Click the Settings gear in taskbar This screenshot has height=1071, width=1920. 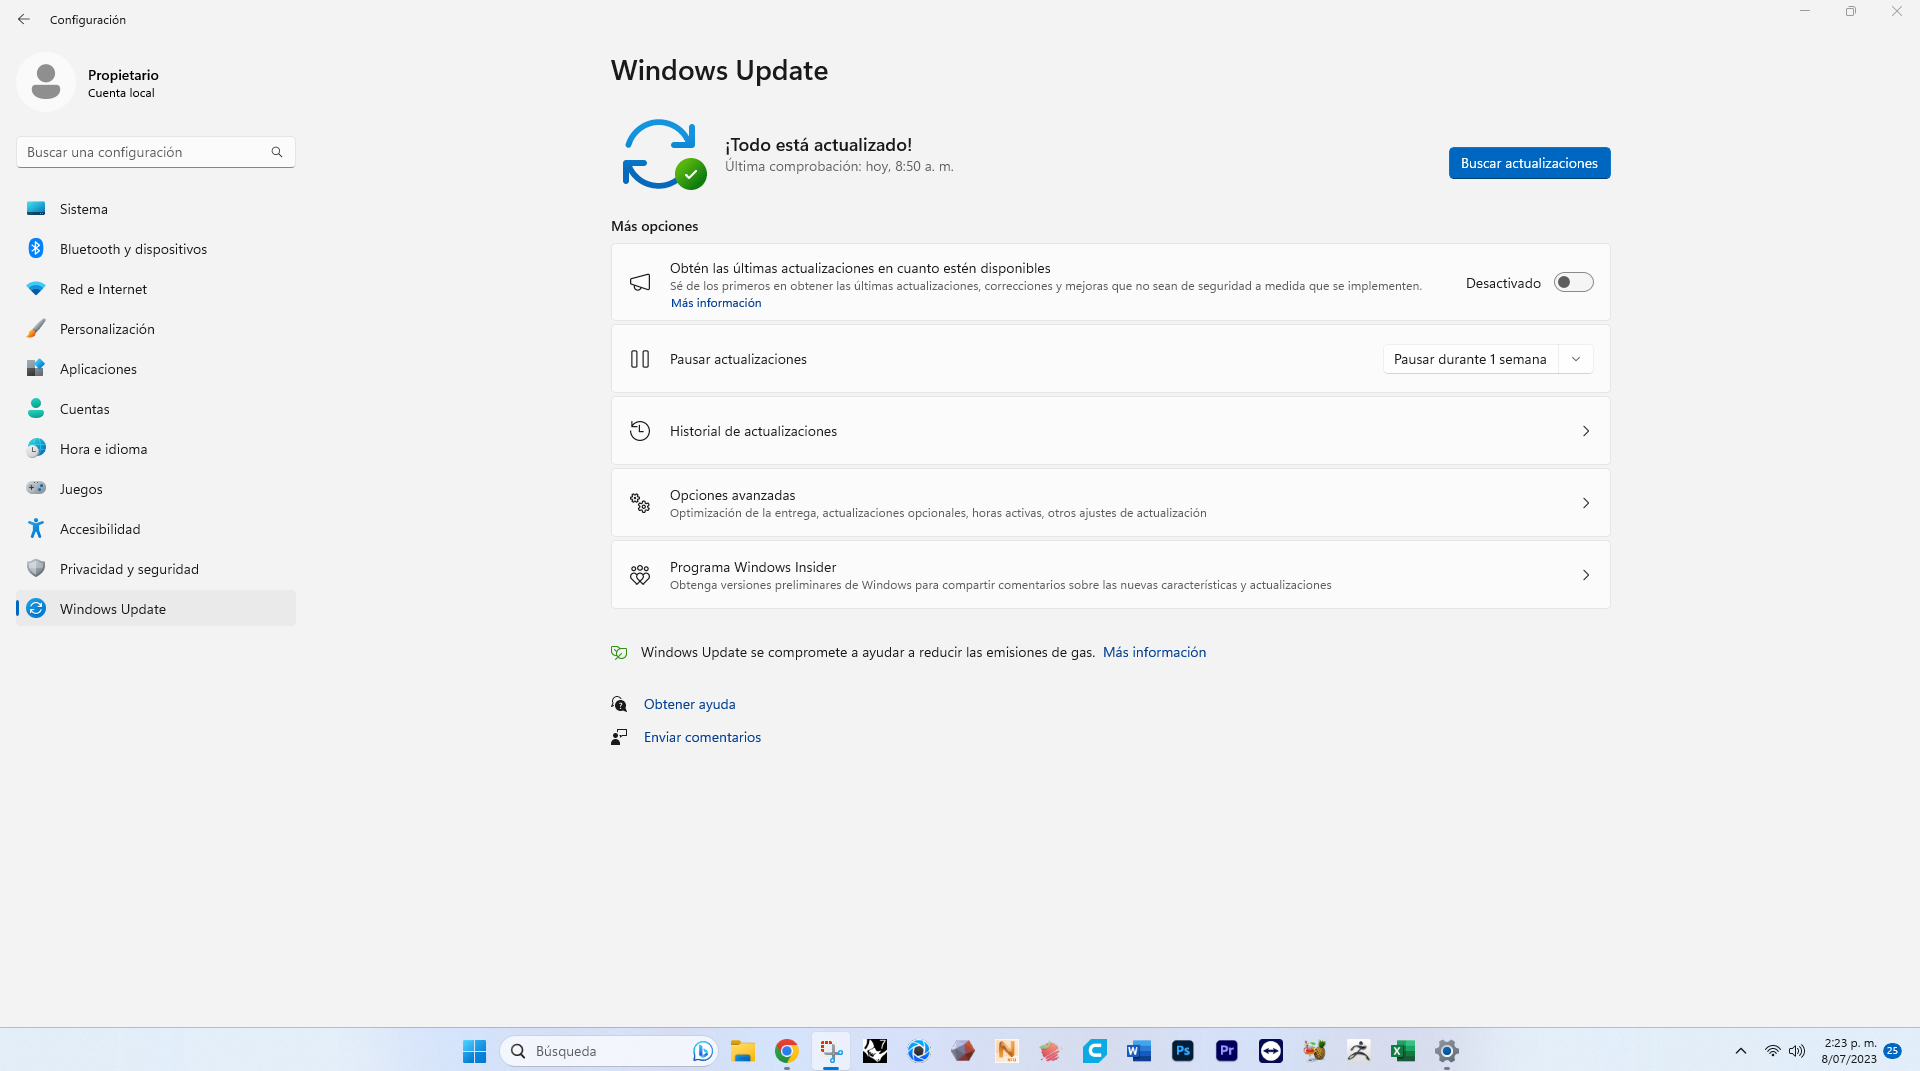coord(1447,1051)
